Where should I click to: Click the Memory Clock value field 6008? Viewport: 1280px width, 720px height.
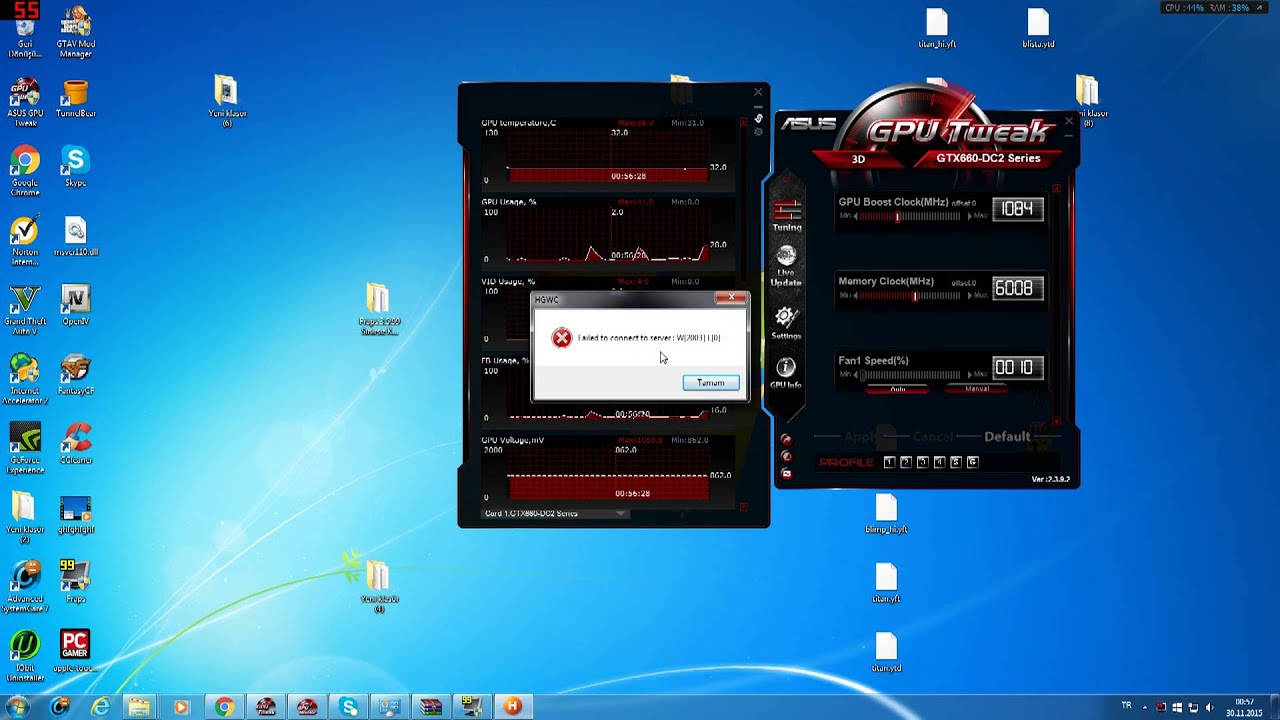pyautogui.click(x=1018, y=288)
